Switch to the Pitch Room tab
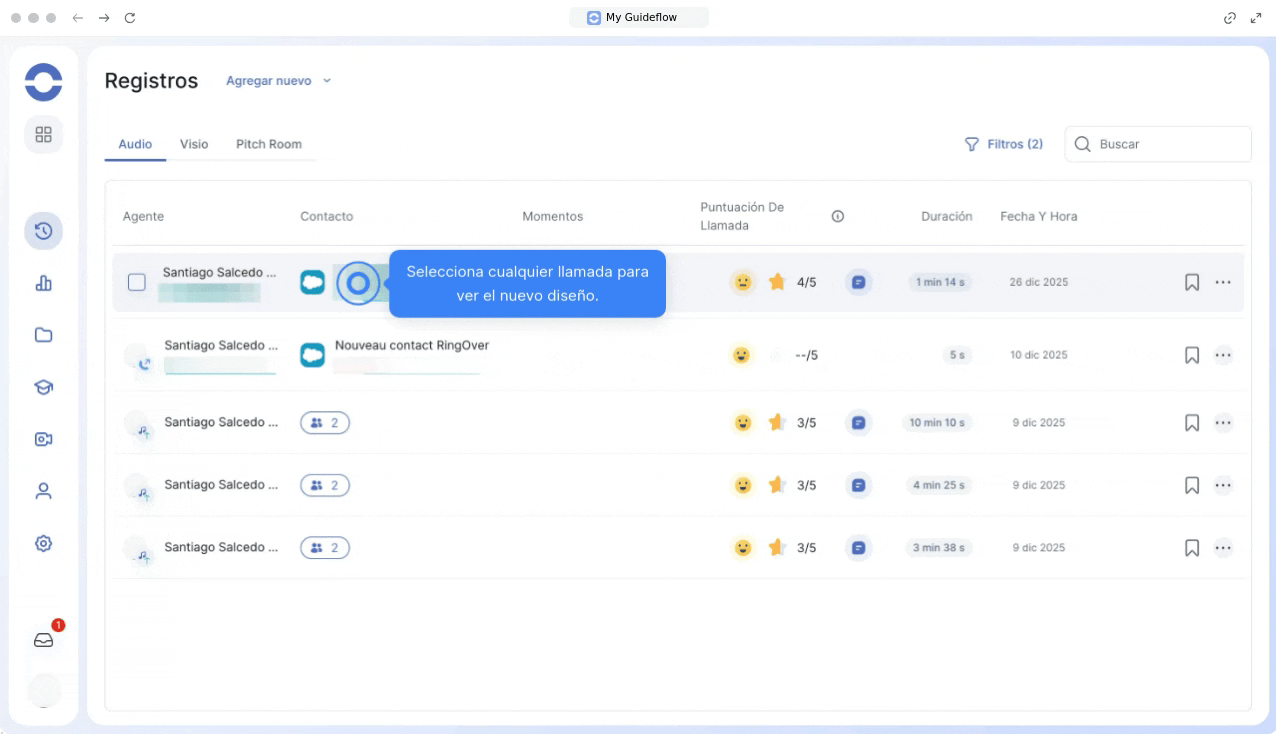Viewport: 1276px width, 734px height. pyautogui.click(x=268, y=144)
